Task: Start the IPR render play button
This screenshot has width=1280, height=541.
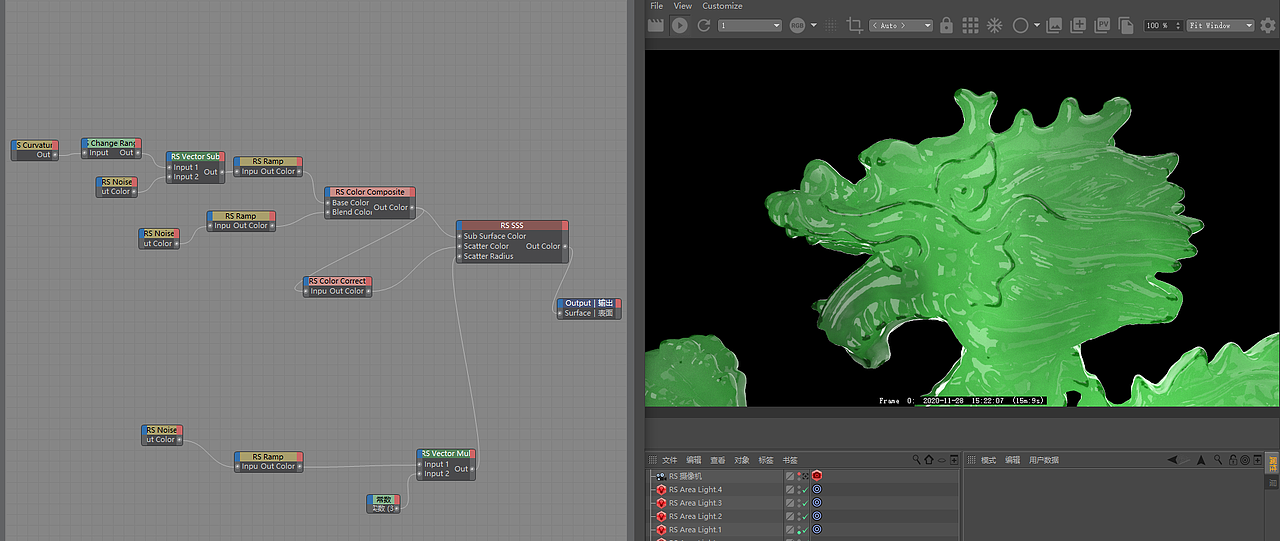Action: 680,25
